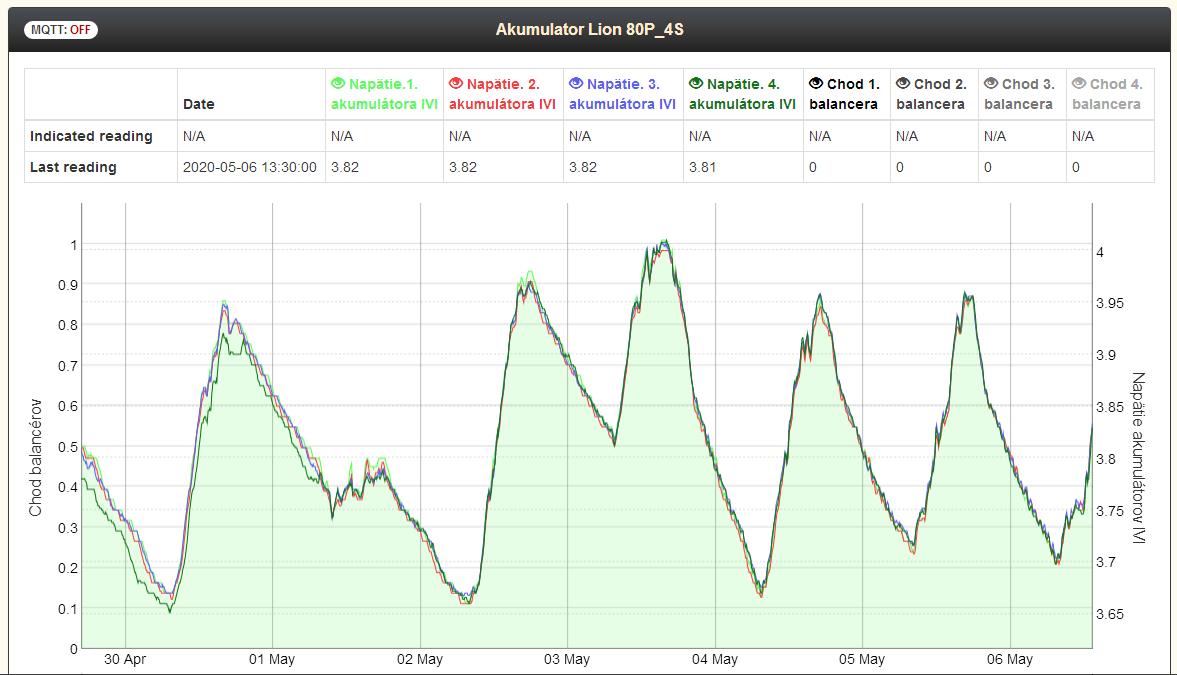Click the 06 May label on time axis

[x=1010, y=660]
